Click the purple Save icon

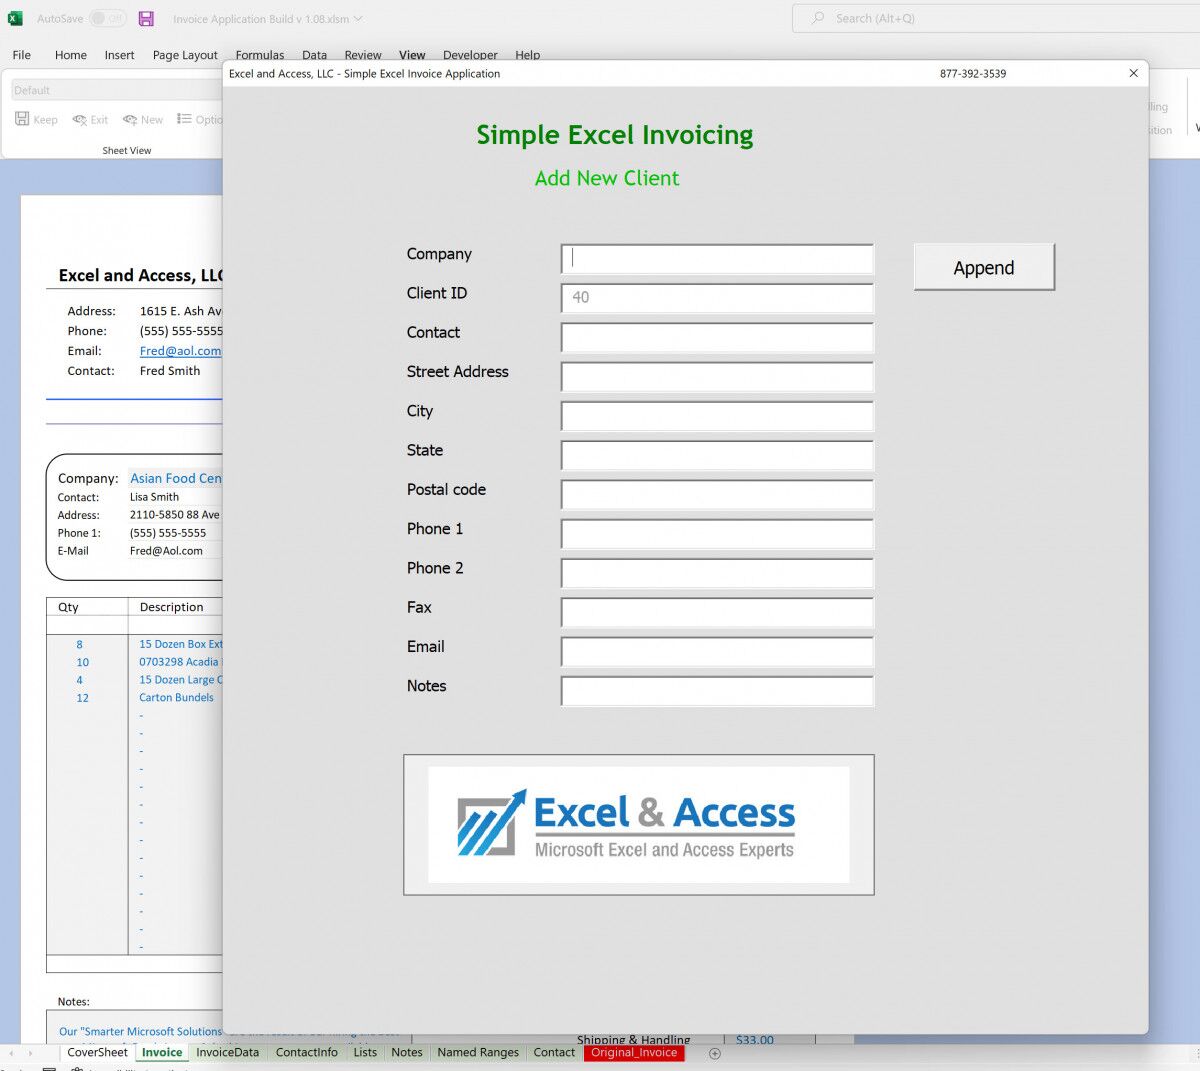(x=146, y=18)
